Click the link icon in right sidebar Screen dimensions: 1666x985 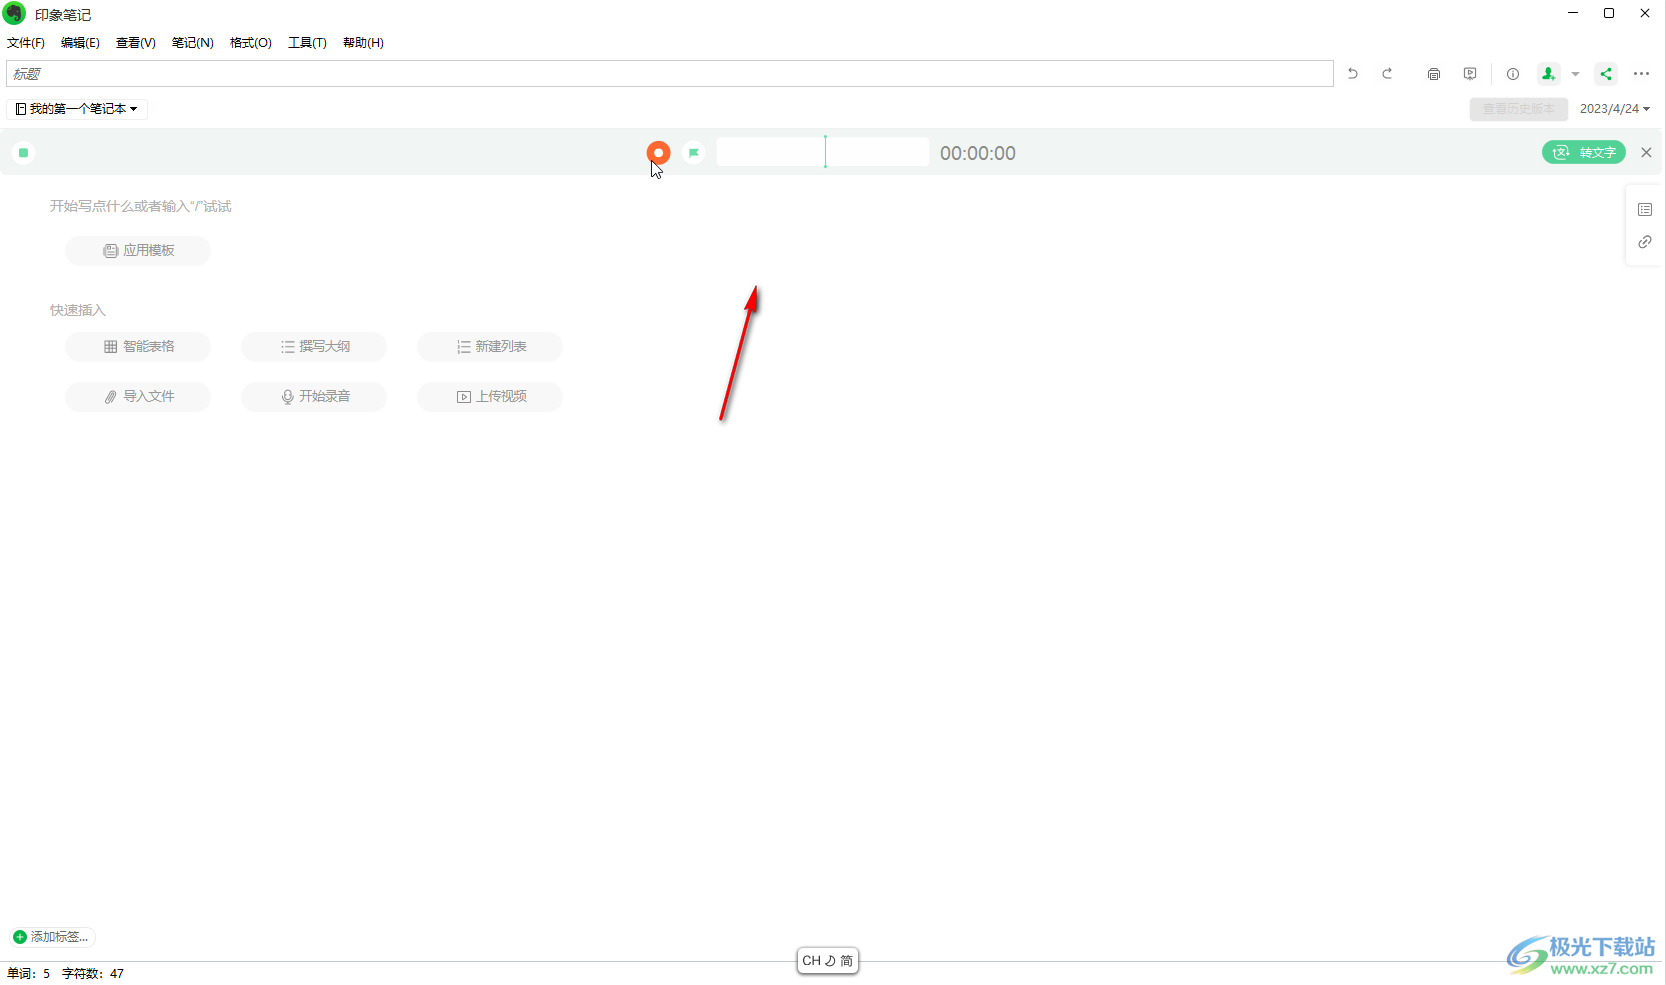pos(1645,242)
